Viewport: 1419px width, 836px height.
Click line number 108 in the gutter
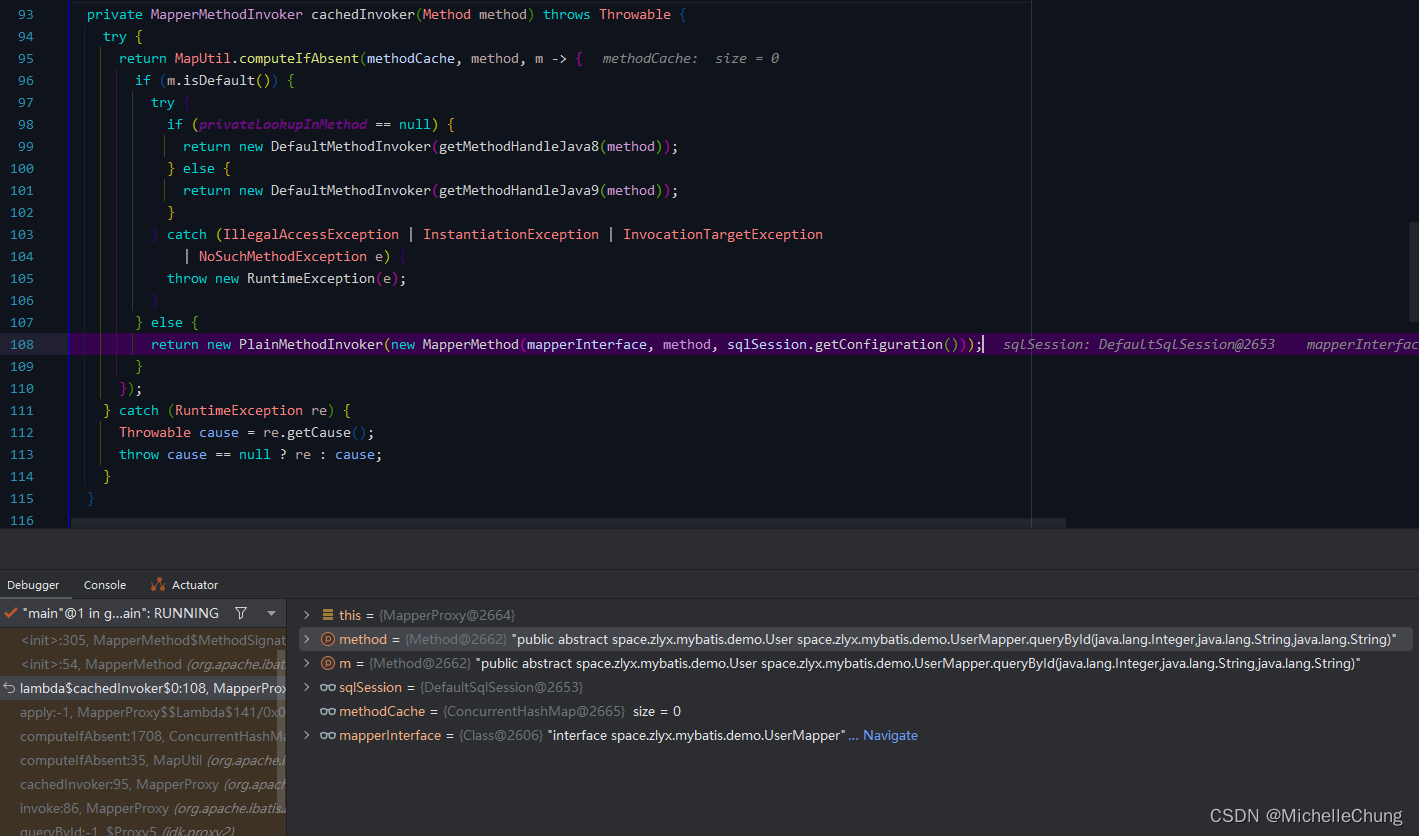pyautogui.click(x=22, y=344)
